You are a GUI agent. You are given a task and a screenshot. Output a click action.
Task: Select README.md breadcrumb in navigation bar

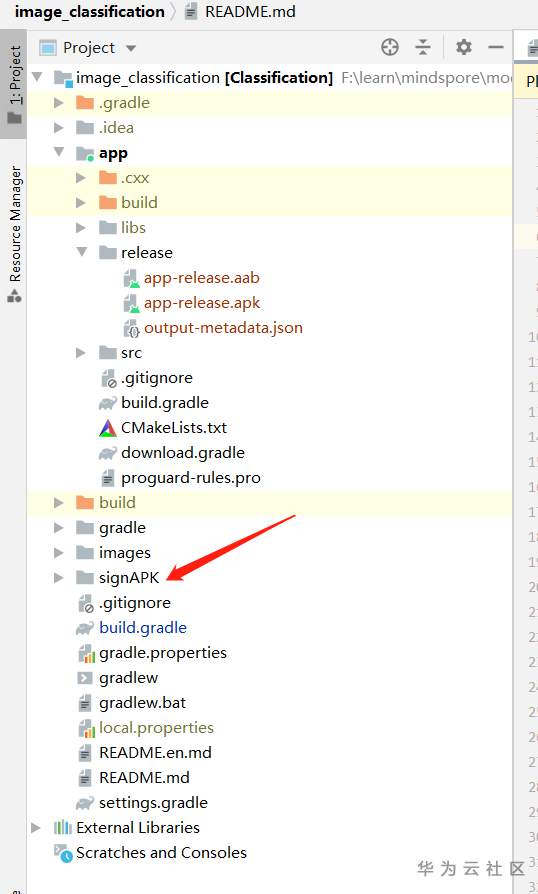[250, 12]
